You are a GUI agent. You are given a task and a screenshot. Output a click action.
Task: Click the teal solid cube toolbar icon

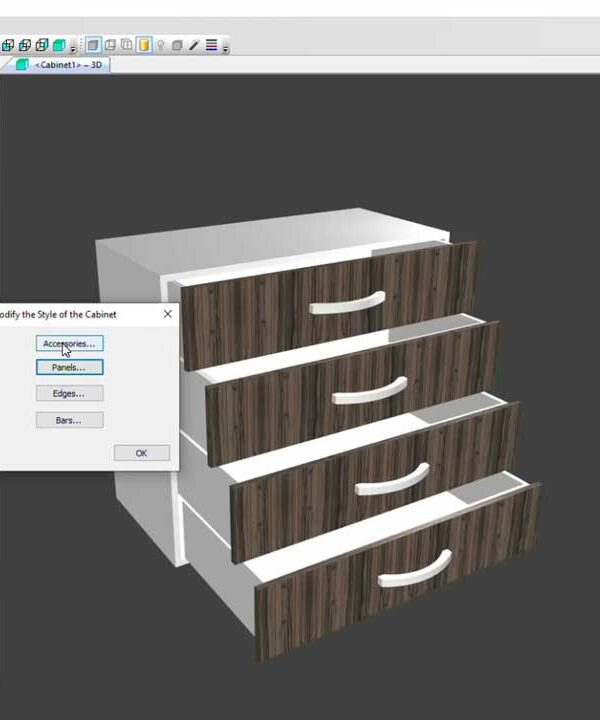[x=59, y=45]
